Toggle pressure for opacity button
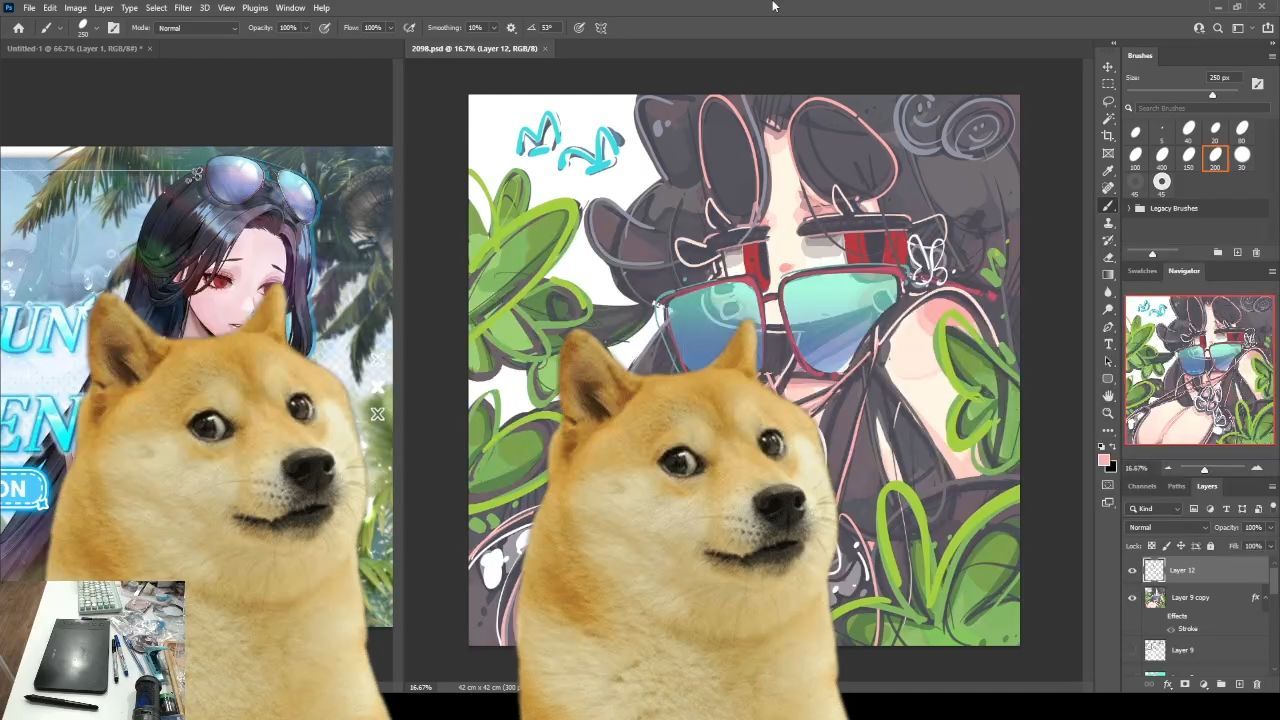Screen dimensions: 1280x720 coord(325,27)
